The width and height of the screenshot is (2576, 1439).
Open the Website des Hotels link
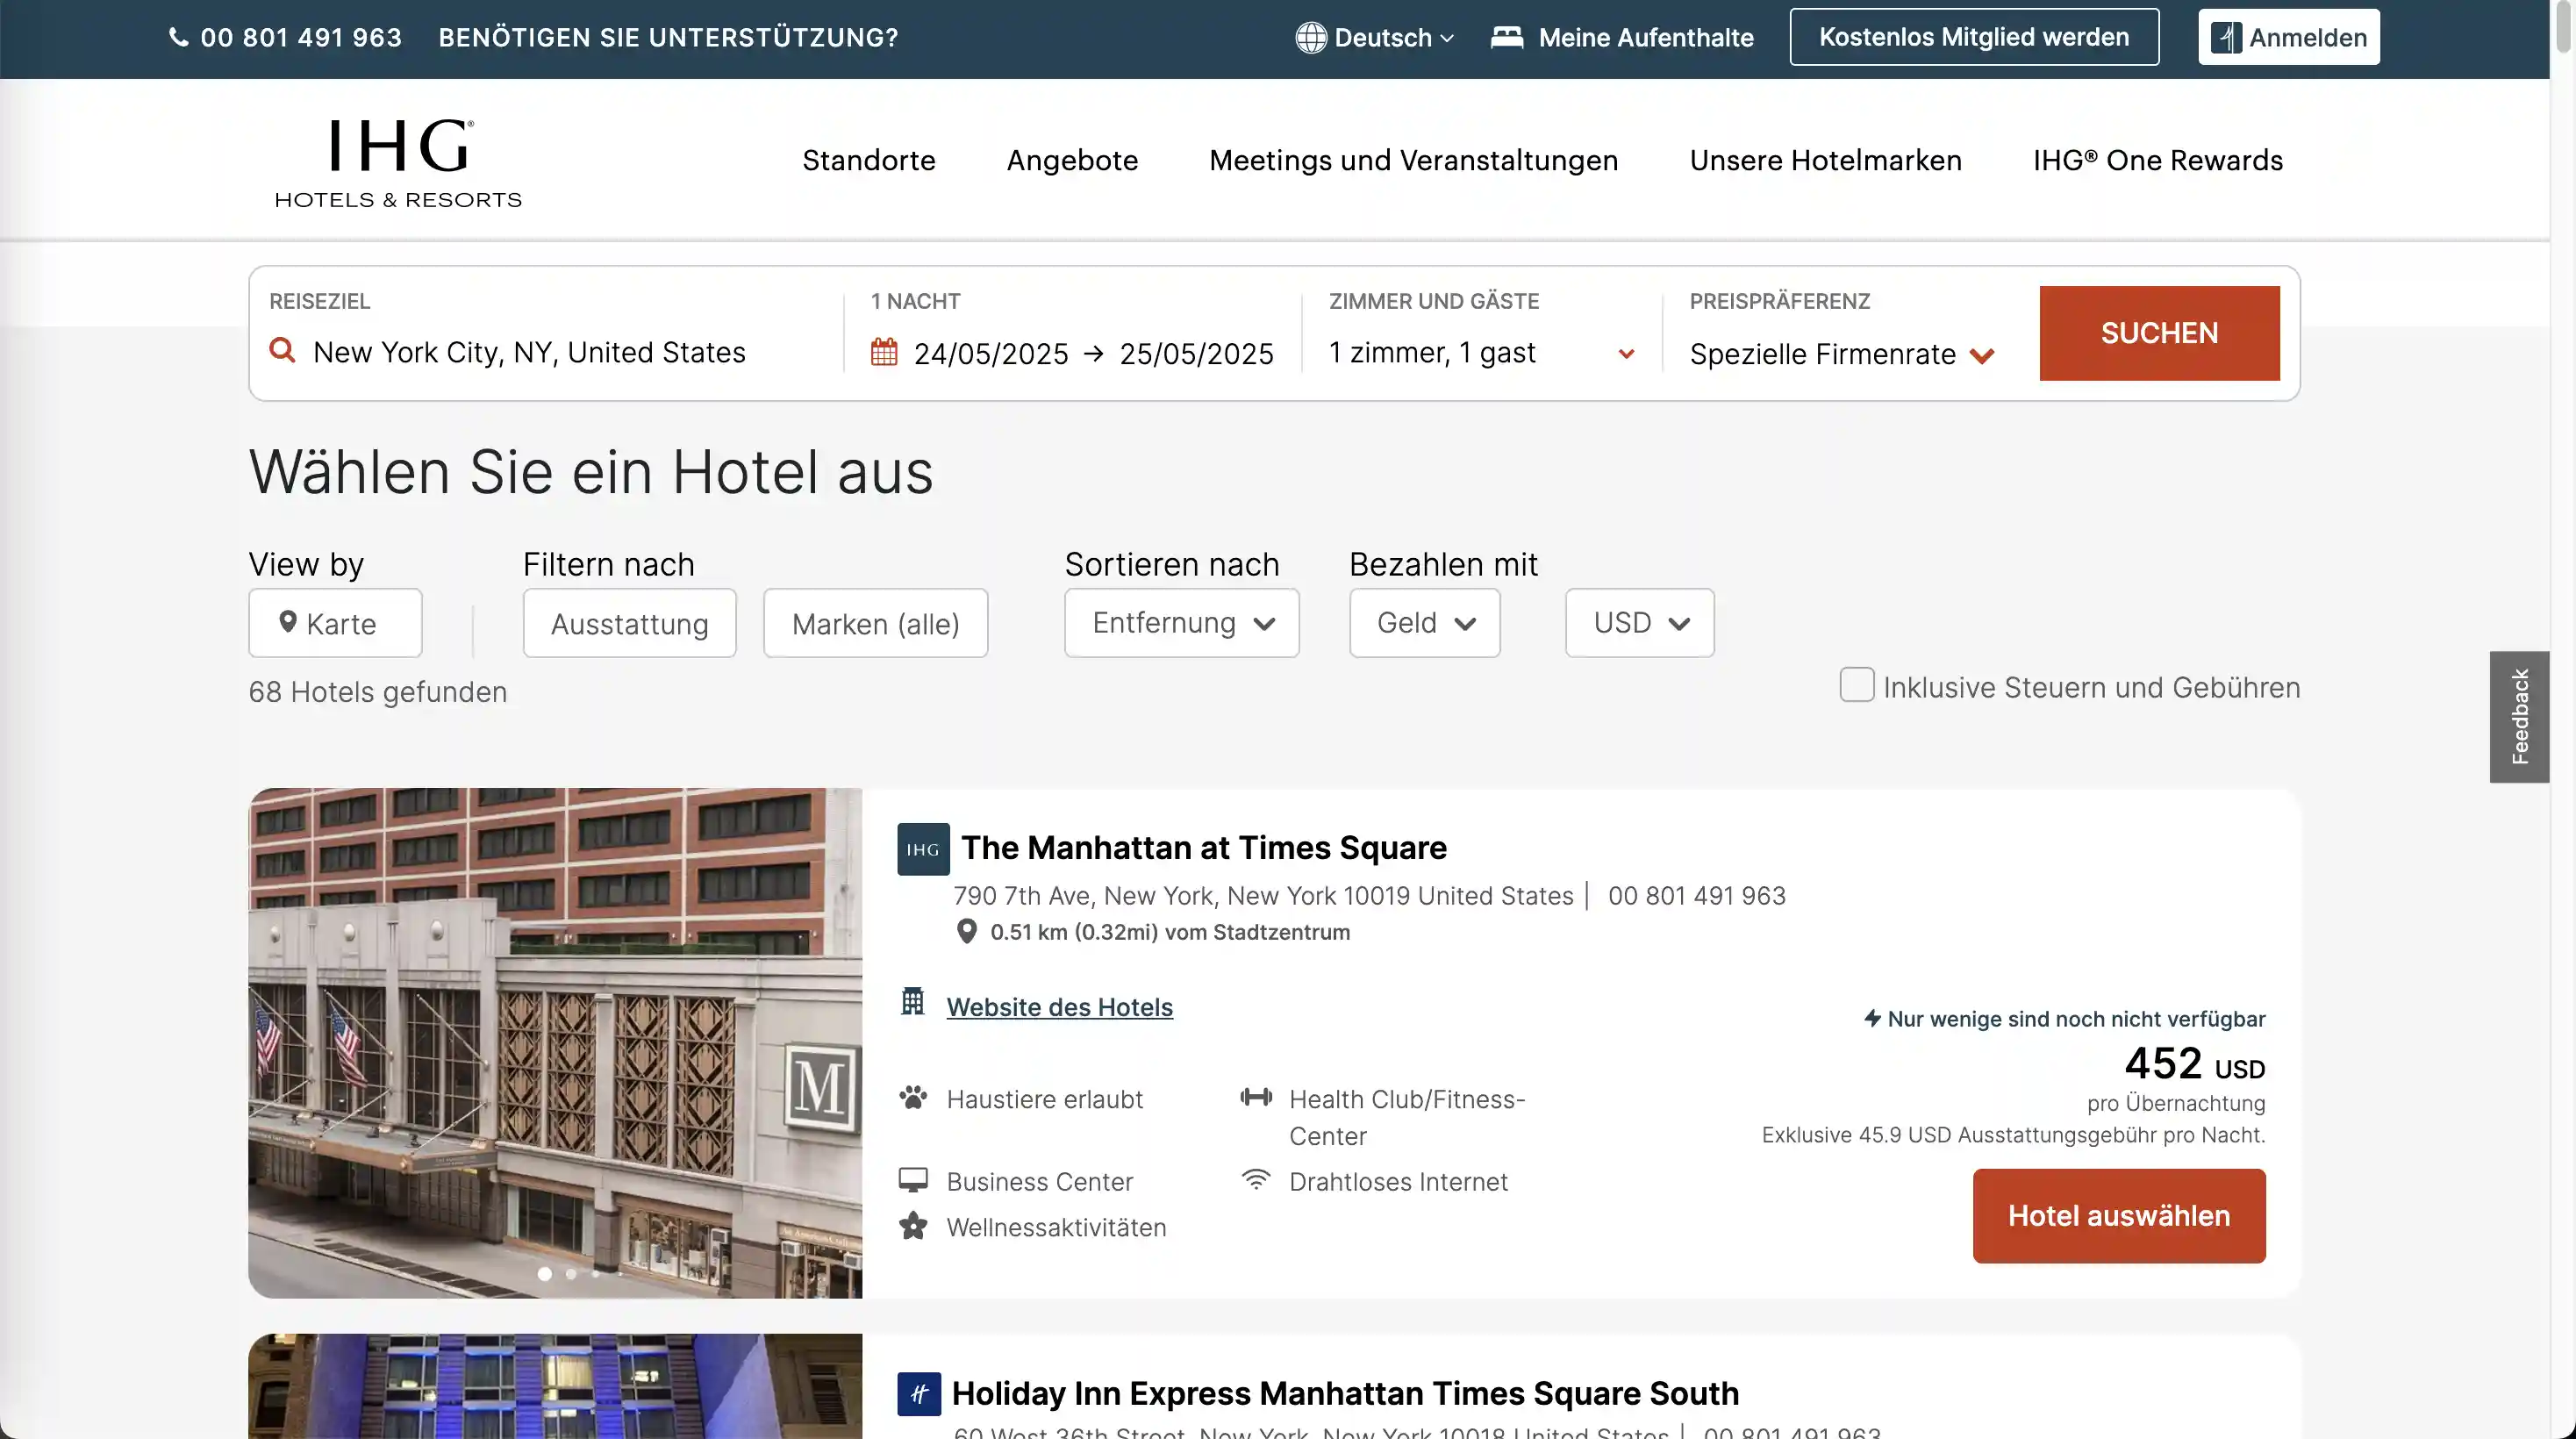(x=1059, y=1006)
